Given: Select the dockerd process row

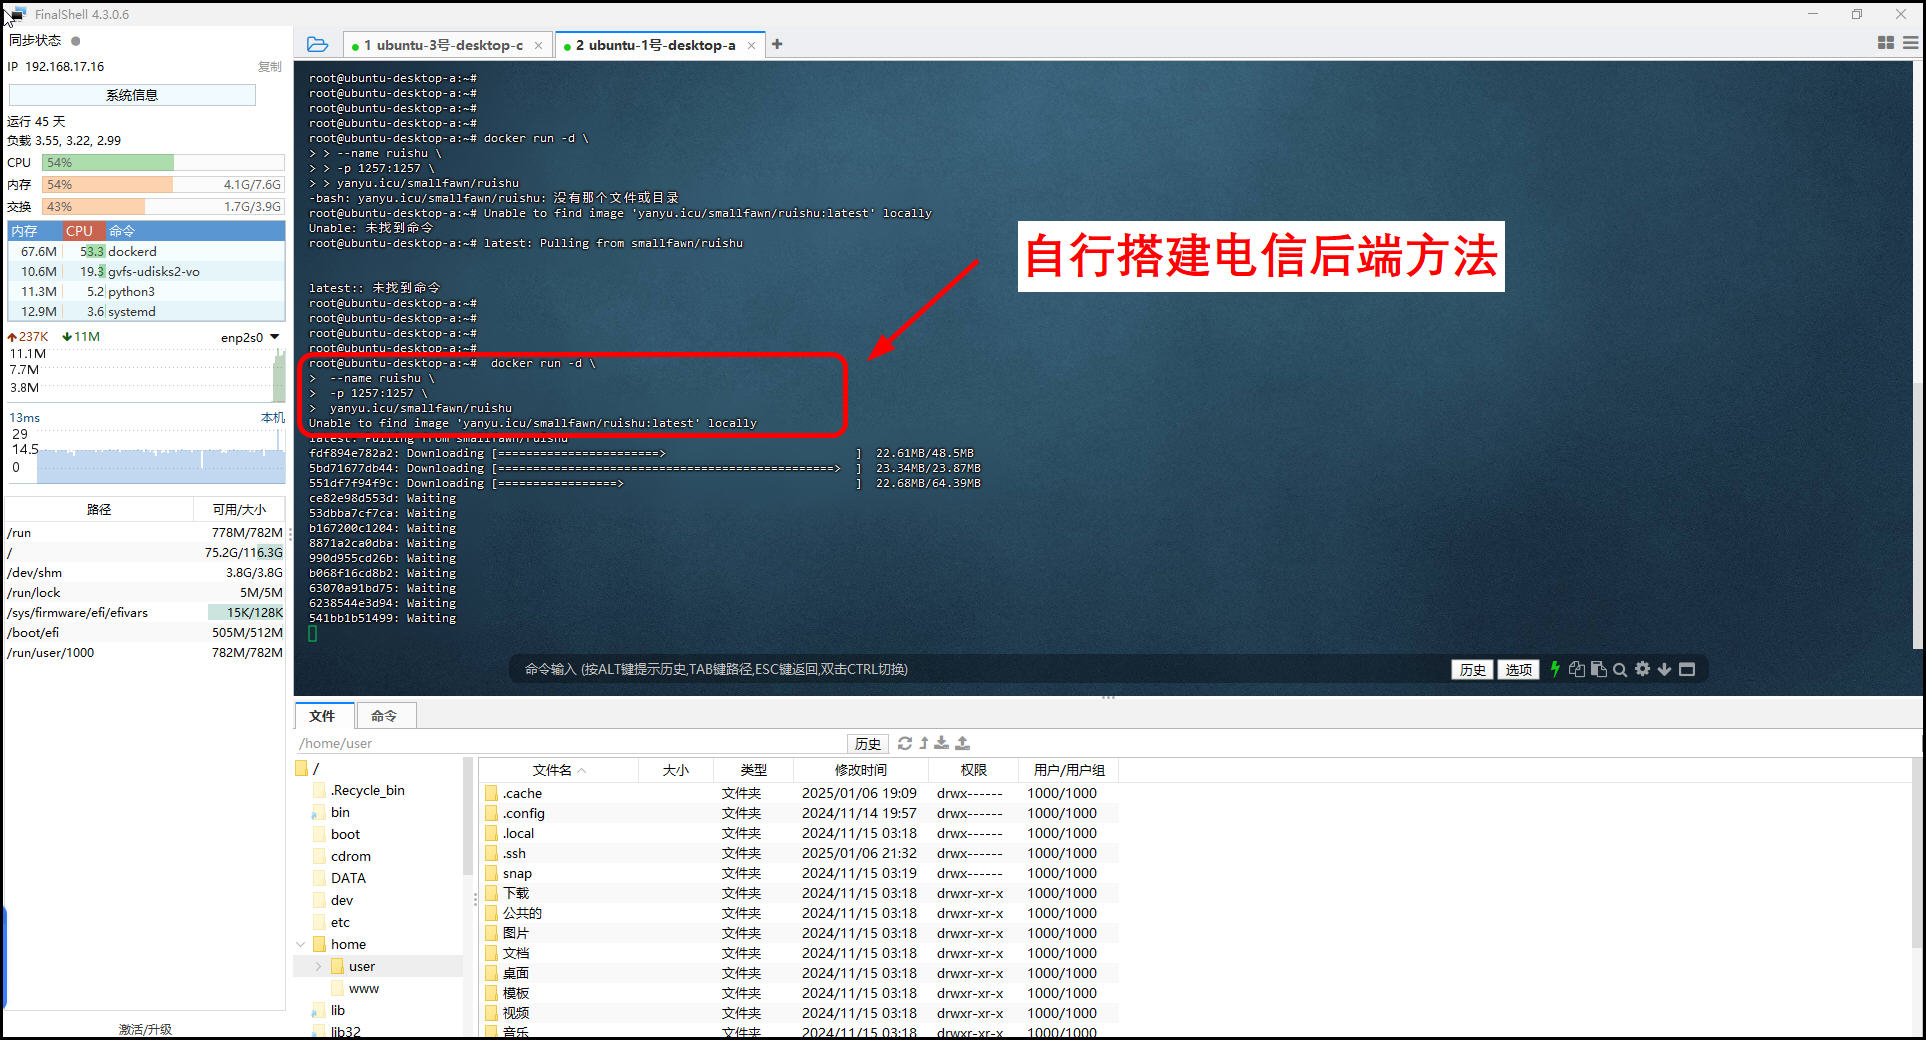Looking at the screenshot, I should pos(147,252).
